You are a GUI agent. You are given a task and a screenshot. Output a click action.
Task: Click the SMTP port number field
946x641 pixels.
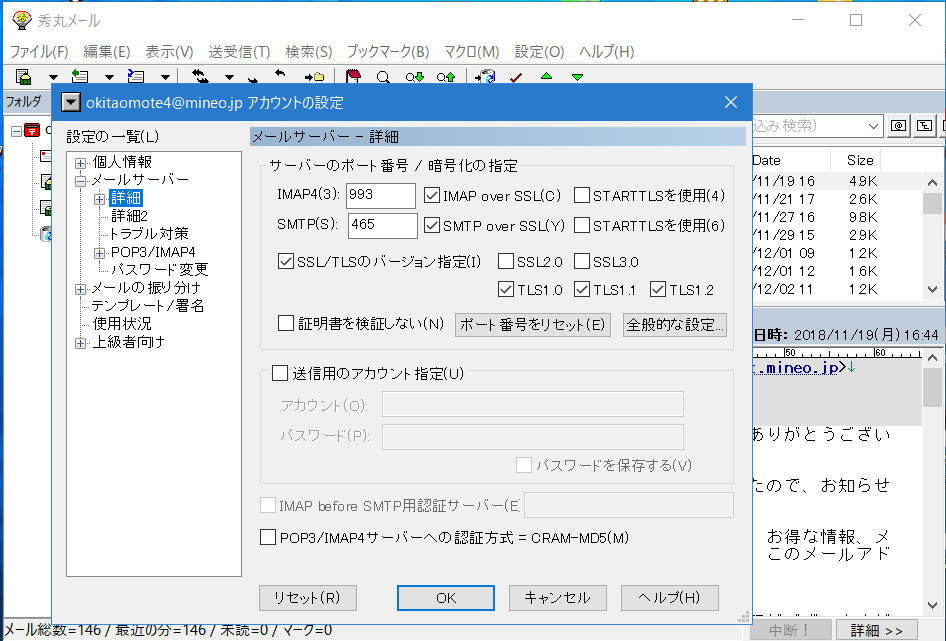coord(382,225)
